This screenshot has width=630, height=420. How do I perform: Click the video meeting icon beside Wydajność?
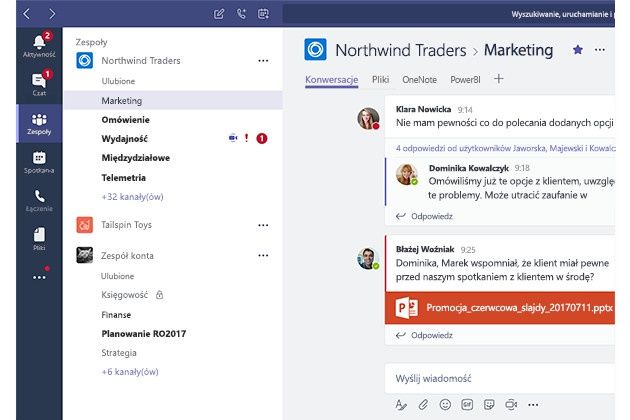pos(233,138)
